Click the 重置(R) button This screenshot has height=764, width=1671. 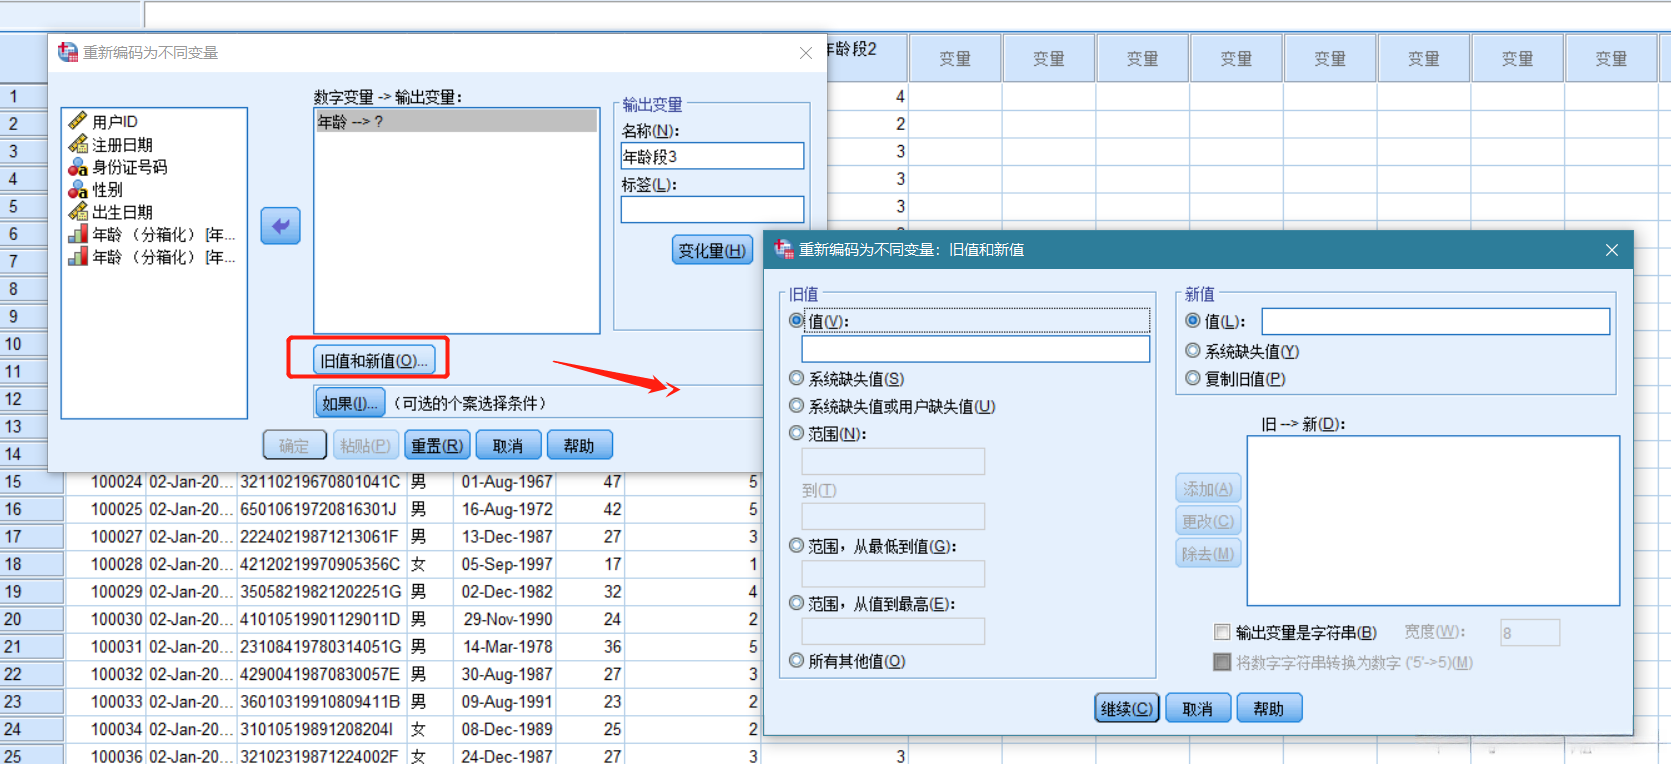click(x=437, y=446)
